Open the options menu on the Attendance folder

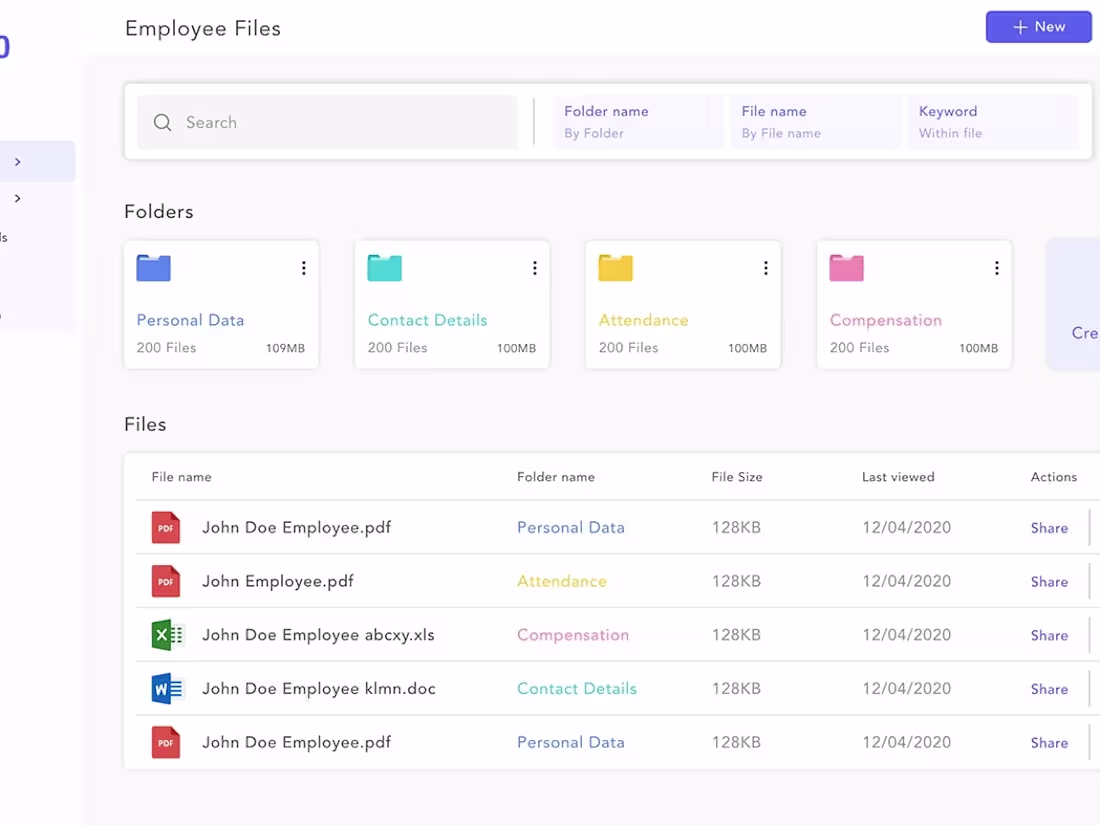(765, 267)
